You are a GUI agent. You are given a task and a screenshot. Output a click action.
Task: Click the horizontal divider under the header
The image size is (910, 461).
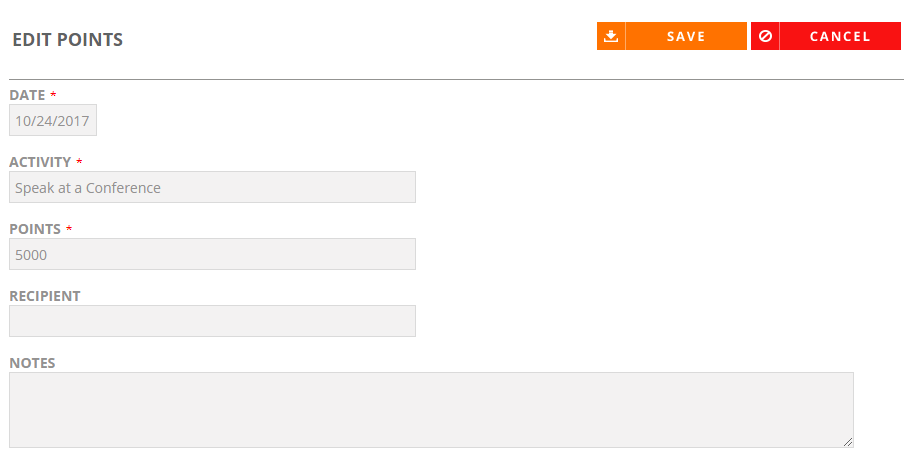point(456,79)
